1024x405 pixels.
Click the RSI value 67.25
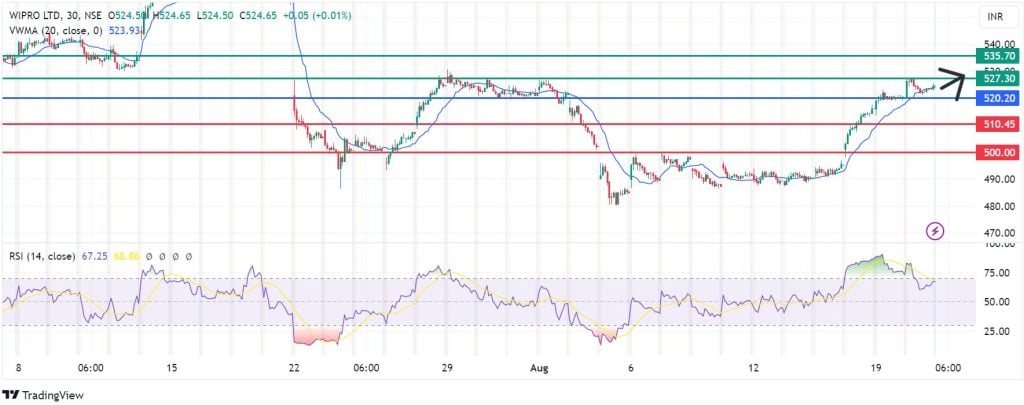coord(96,256)
